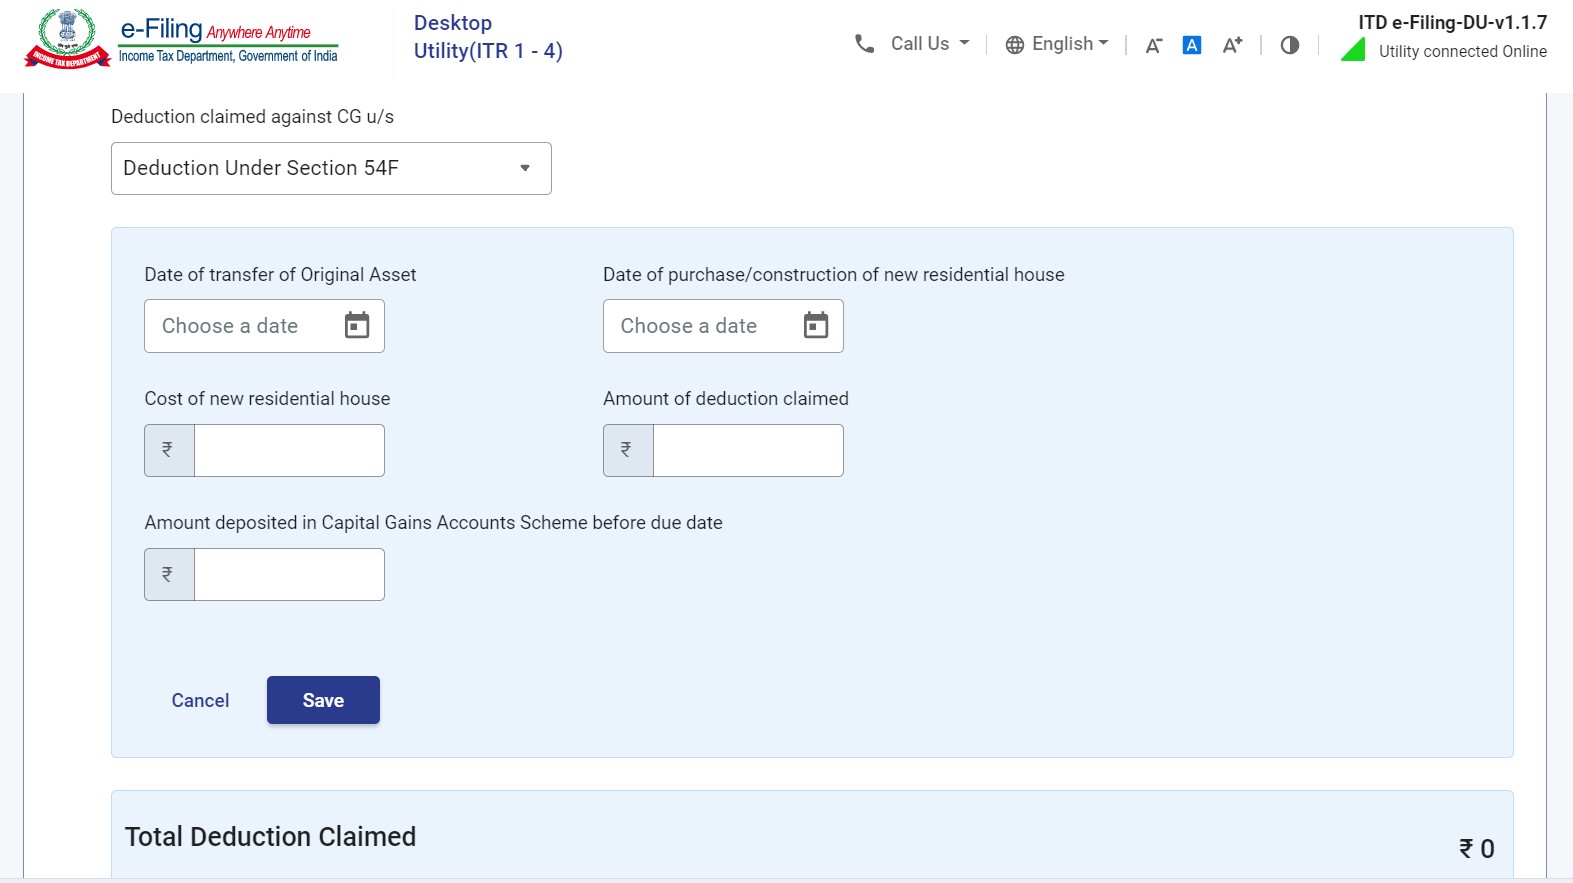The width and height of the screenshot is (1573, 883).
Task: Open the Deduction Under Section 54F dropdown
Action: [x=331, y=168]
